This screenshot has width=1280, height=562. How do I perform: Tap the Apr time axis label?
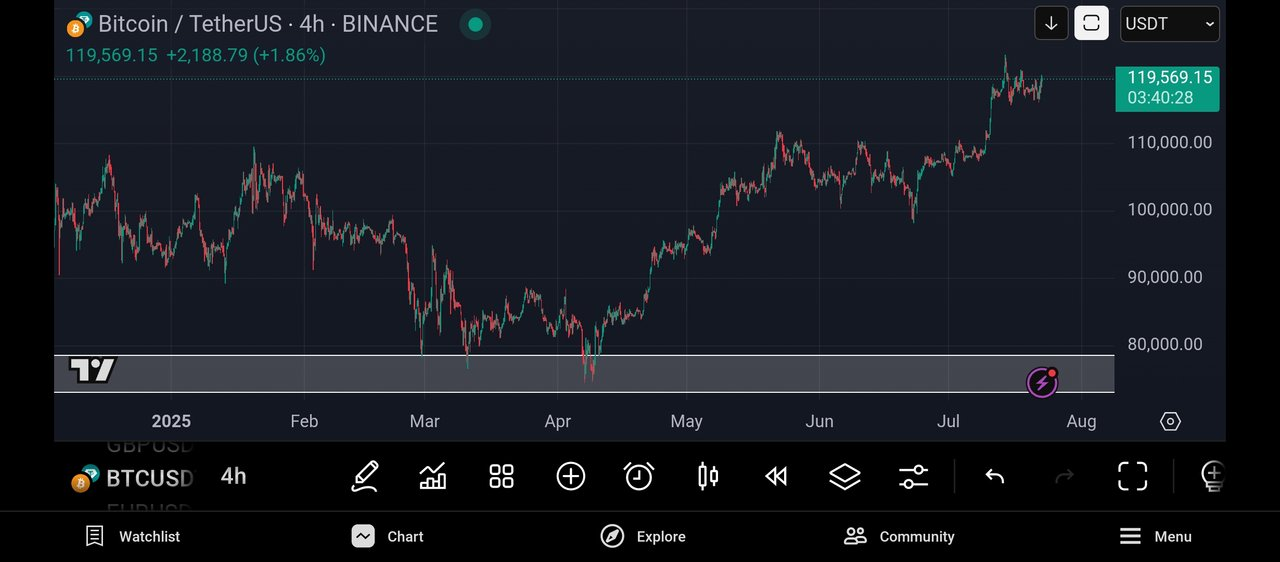click(558, 421)
